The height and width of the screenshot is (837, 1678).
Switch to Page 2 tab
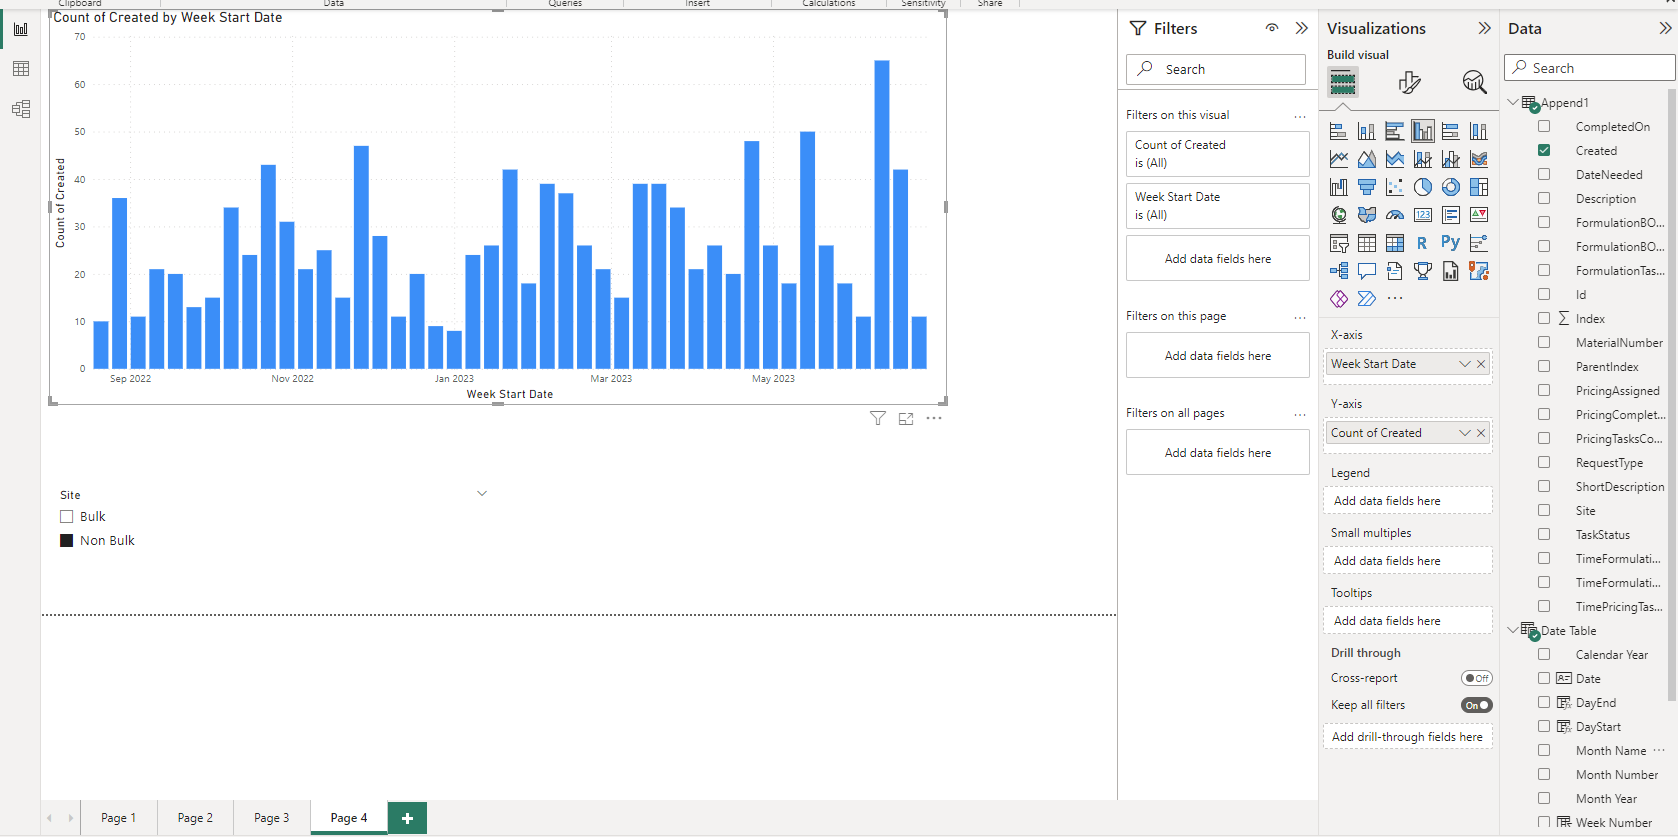[195, 818]
